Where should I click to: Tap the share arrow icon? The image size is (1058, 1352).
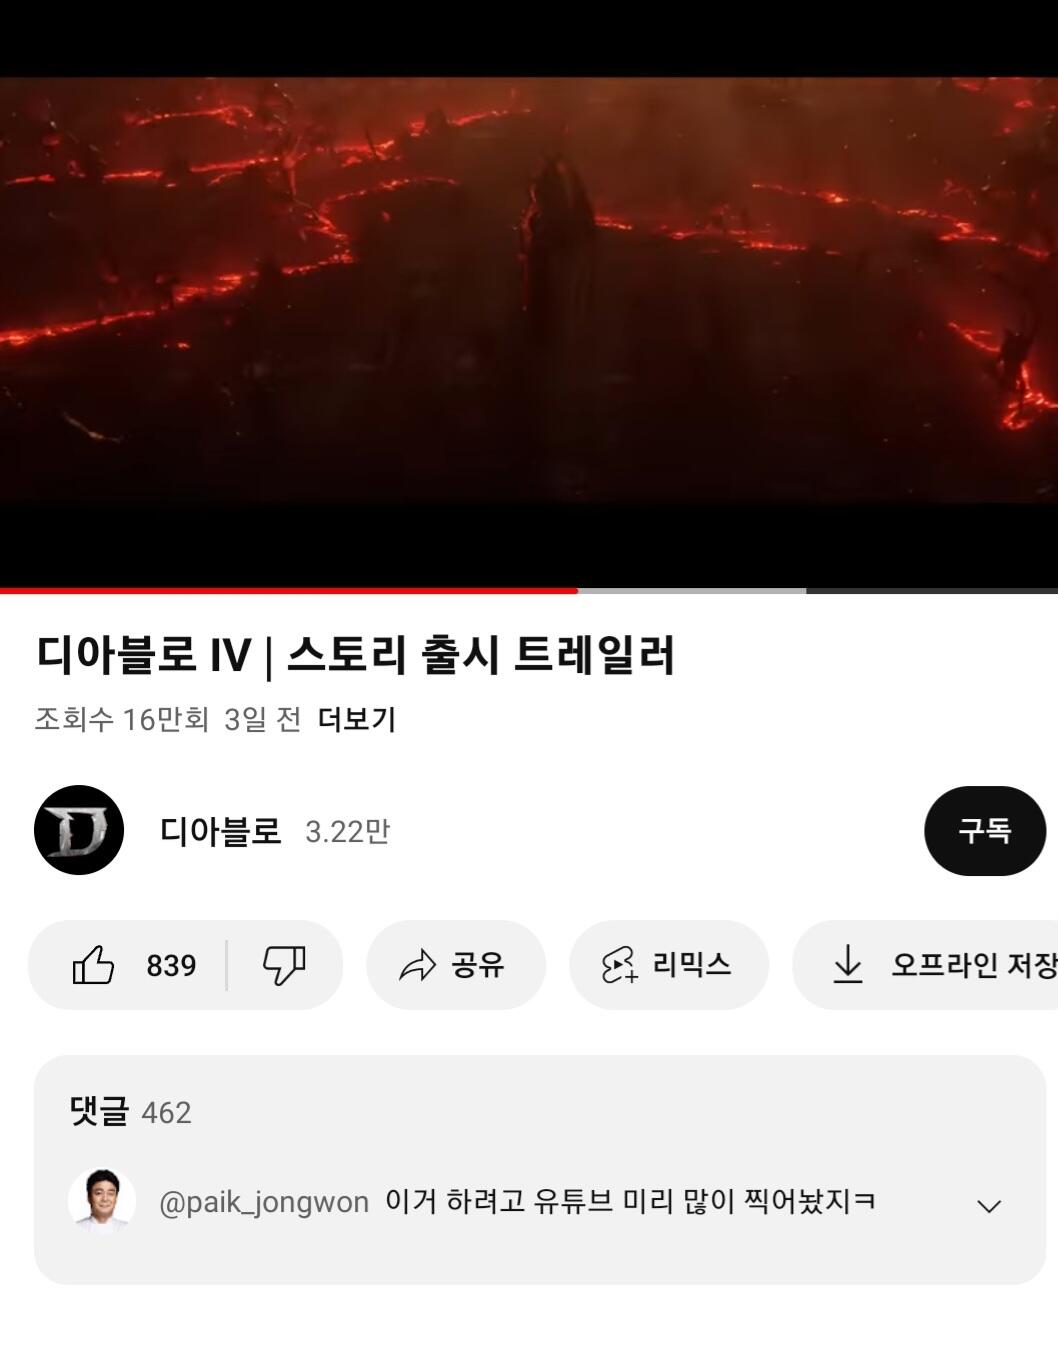coord(417,965)
